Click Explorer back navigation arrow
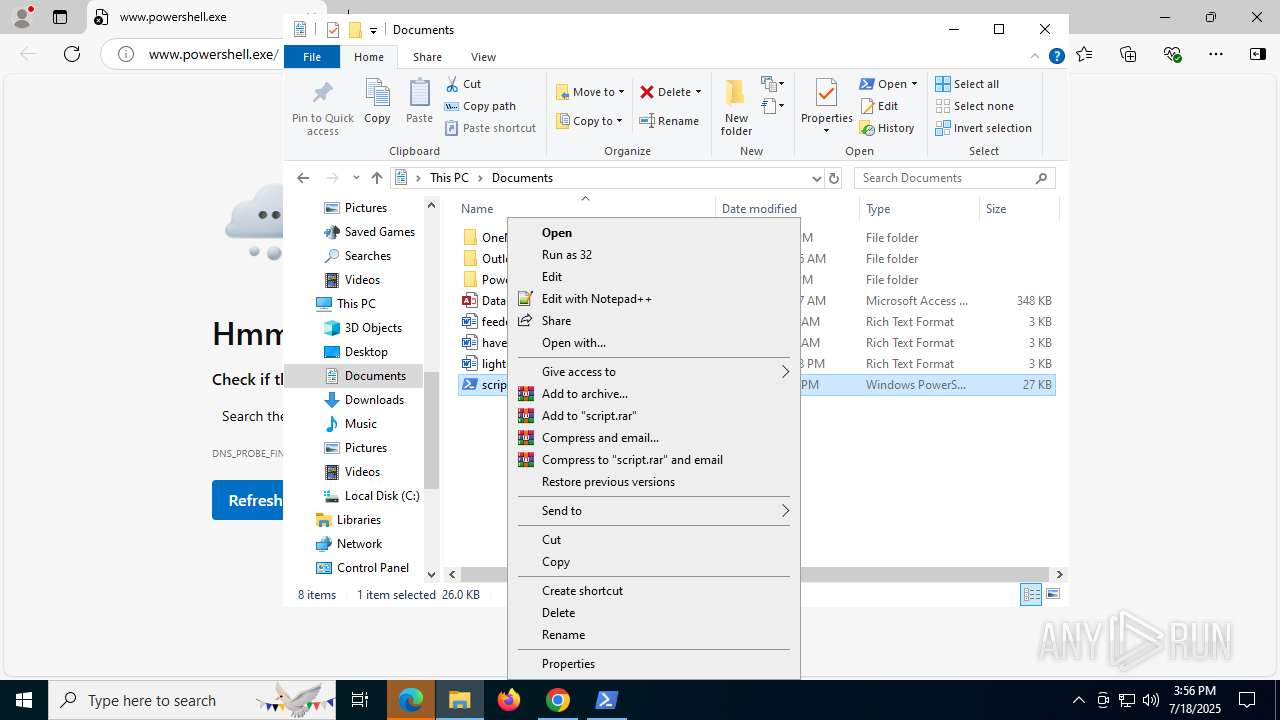Image resolution: width=1280 pixels, height=720 pixels. (303, 178)
